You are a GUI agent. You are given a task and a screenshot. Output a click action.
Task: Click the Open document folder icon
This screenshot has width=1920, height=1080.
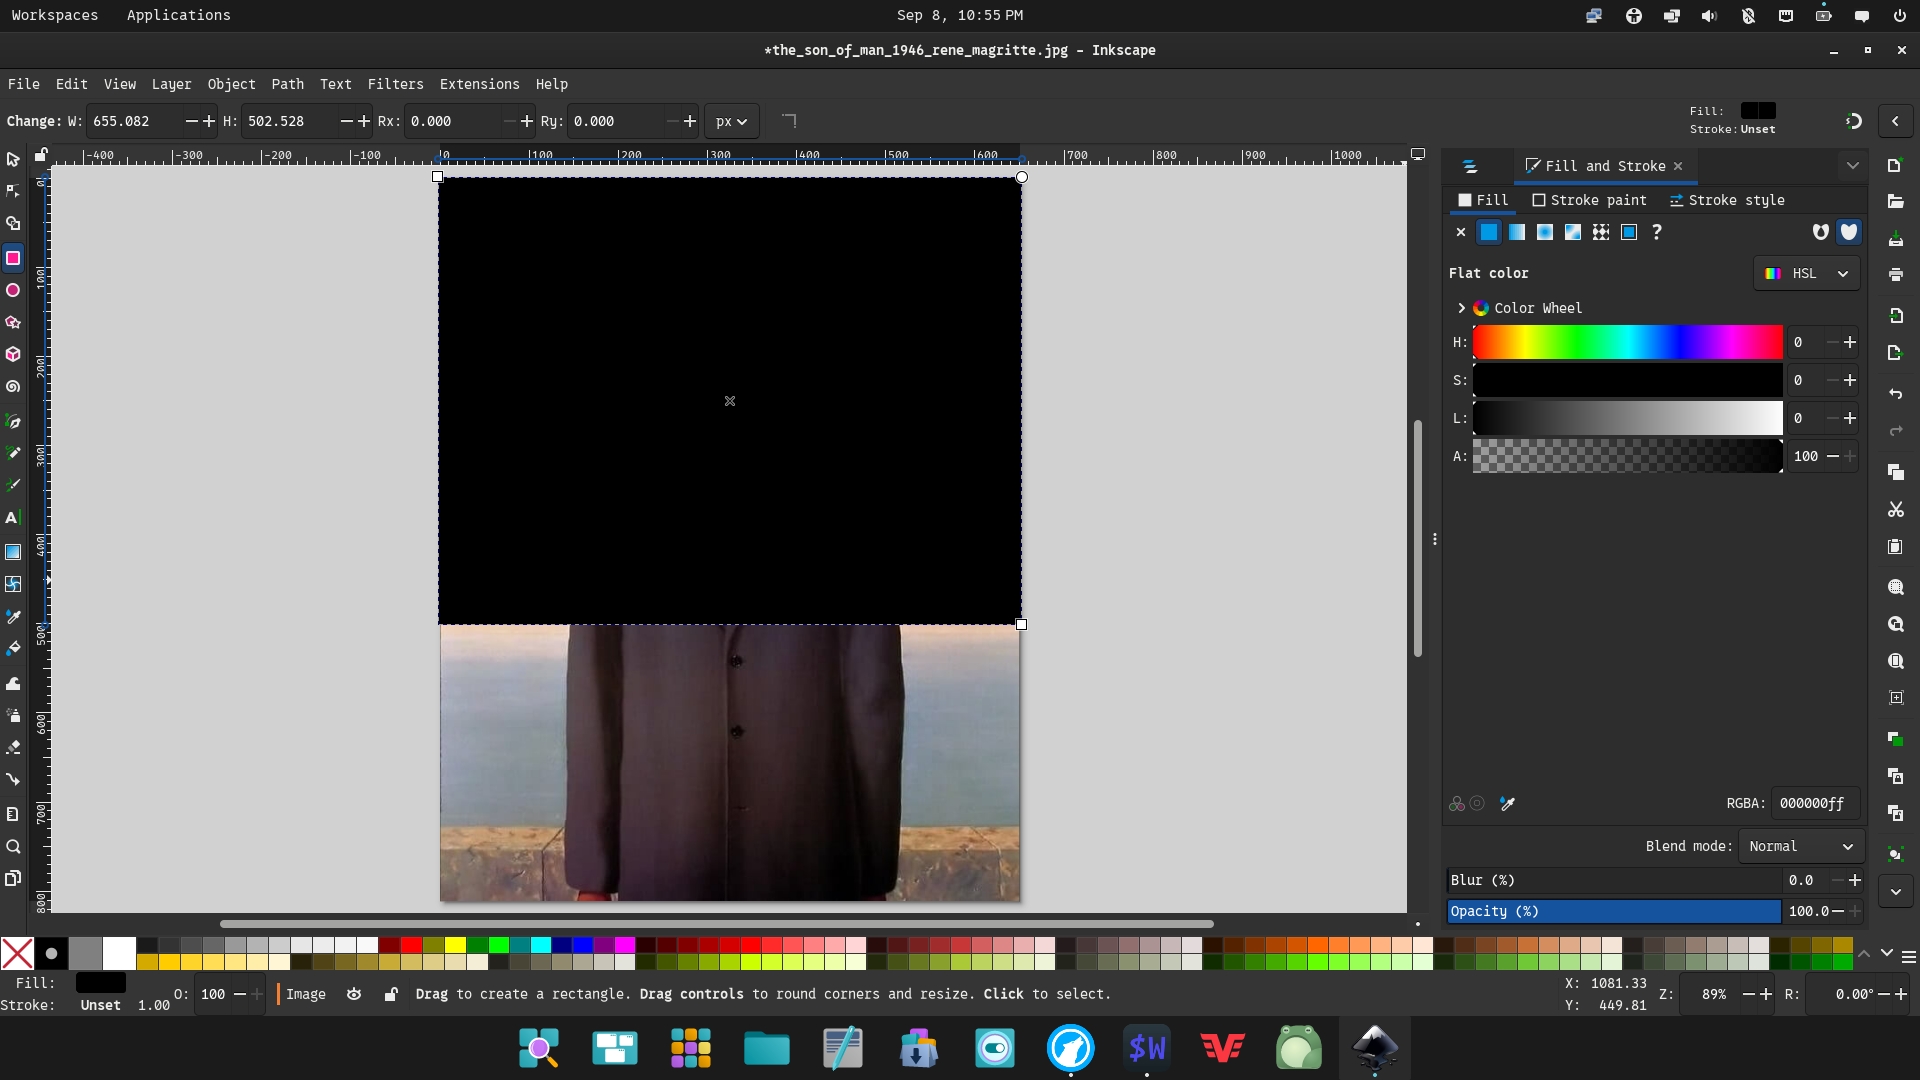pyautogui.click(x=1895, y=201)
